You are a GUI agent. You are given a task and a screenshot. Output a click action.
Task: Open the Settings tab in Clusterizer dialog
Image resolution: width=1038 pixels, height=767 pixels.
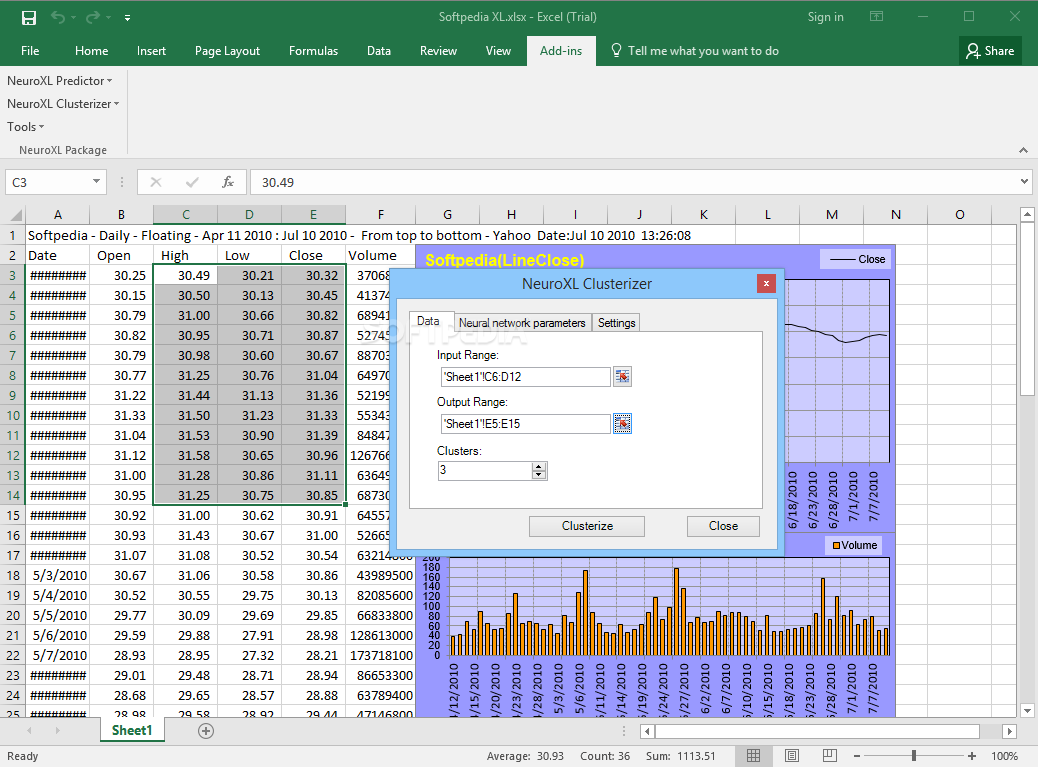[616, 323]
